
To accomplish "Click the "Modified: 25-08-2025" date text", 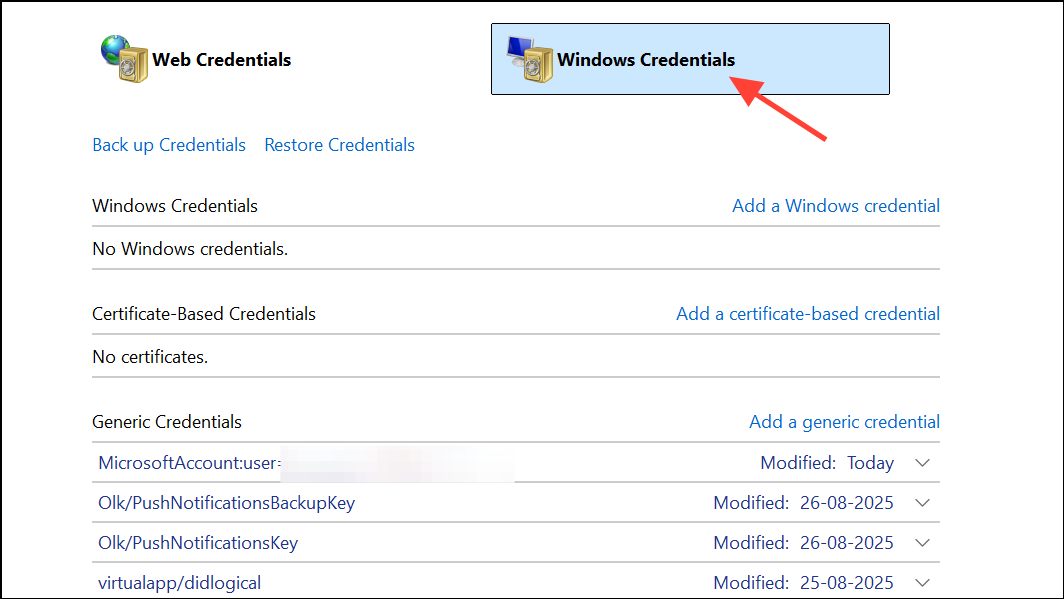I will 803,582.
